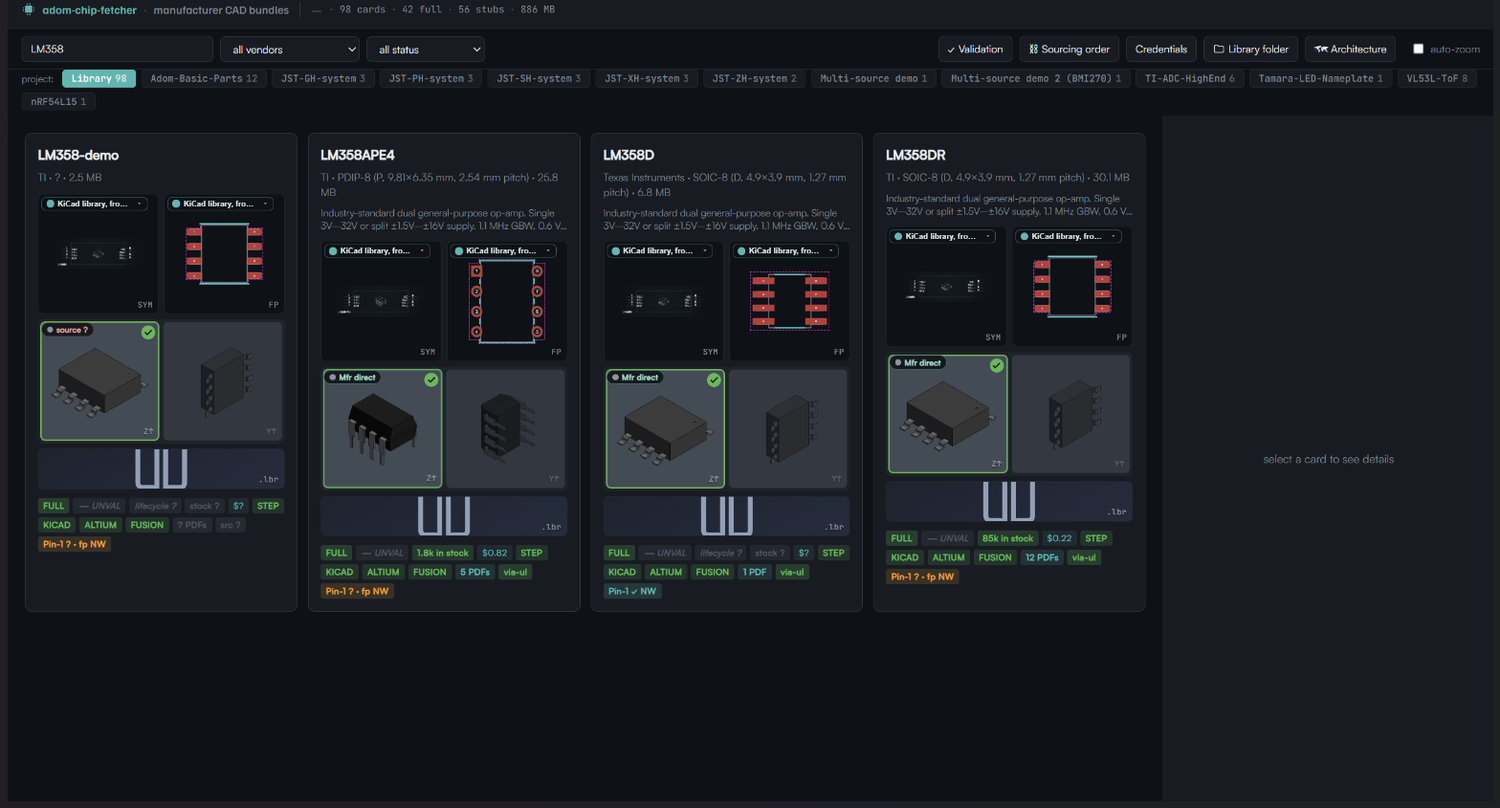Focus the LM358 search field
1500x808 pixels.
click(117, 49)
